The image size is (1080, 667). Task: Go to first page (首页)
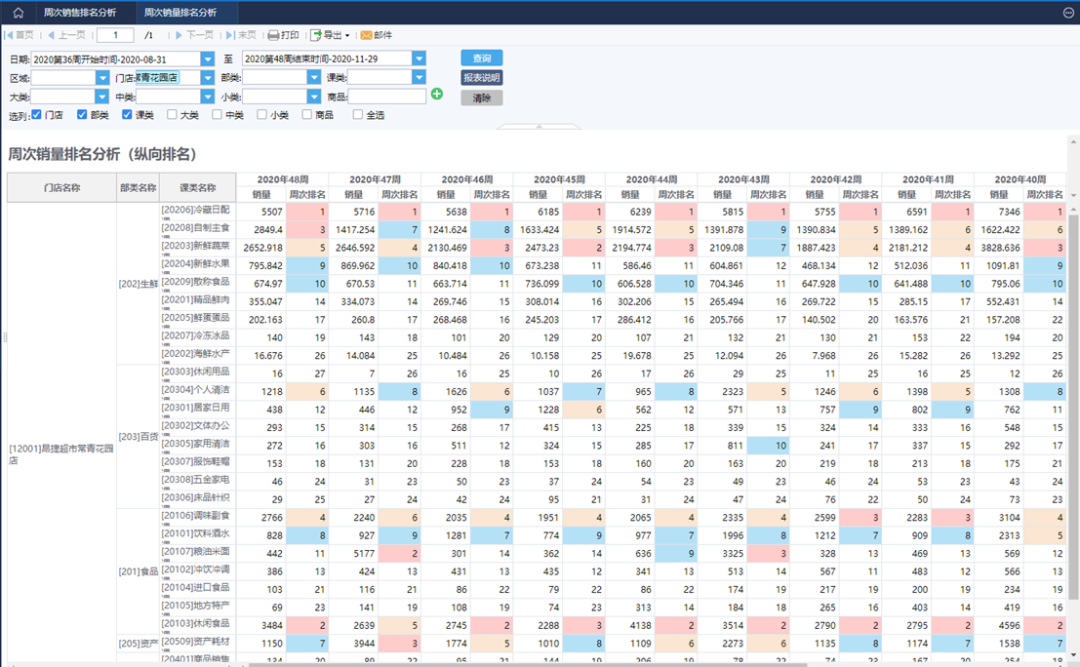[19, 35]
